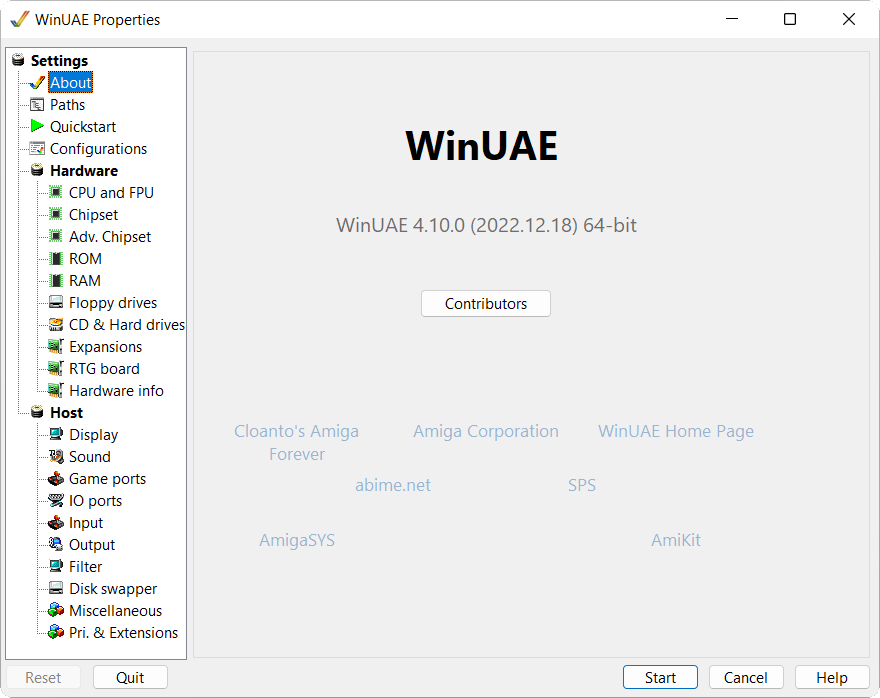The width and height of the screenshot is (880, 698).
Task: Select the Host category heading
Action: [66, 412]
